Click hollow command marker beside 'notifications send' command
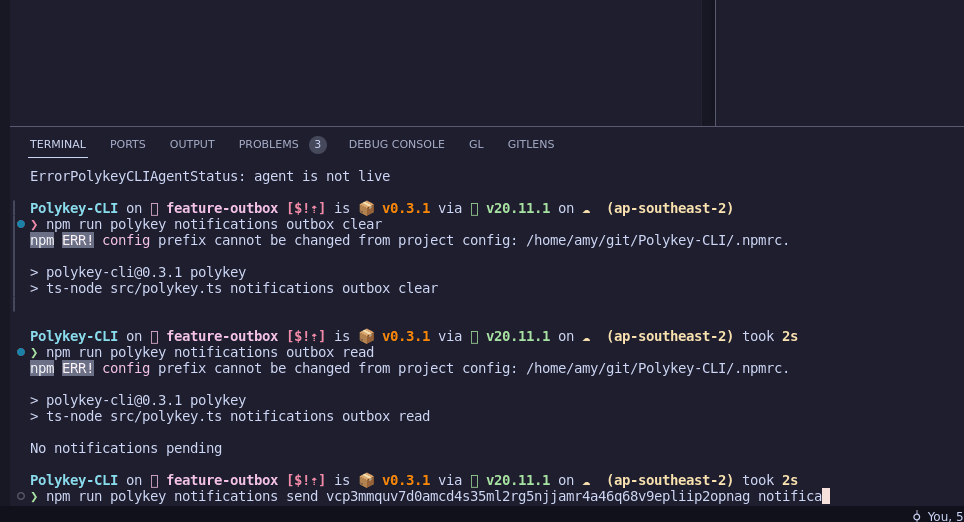The image size is (964, 522). [21, 496]
